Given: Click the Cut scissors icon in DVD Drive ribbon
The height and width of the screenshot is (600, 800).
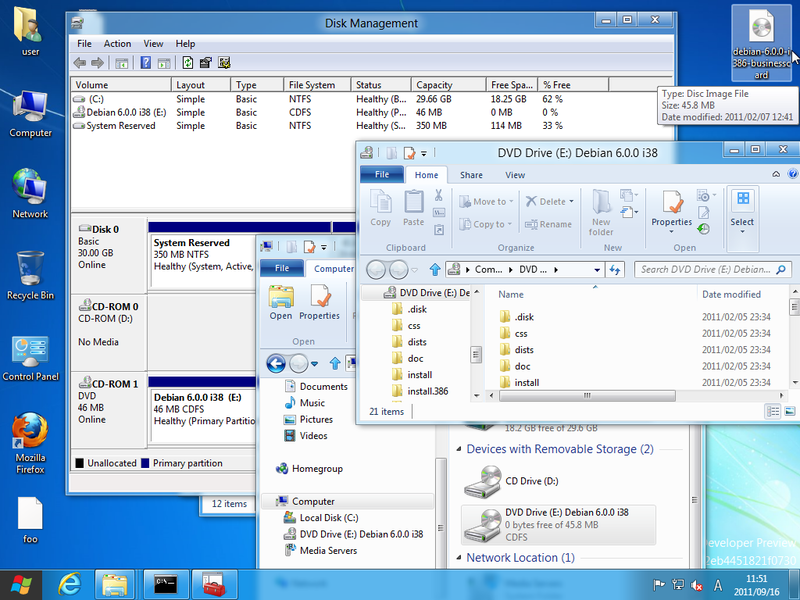Looking at the screenshot, I should tap(439, 195).
